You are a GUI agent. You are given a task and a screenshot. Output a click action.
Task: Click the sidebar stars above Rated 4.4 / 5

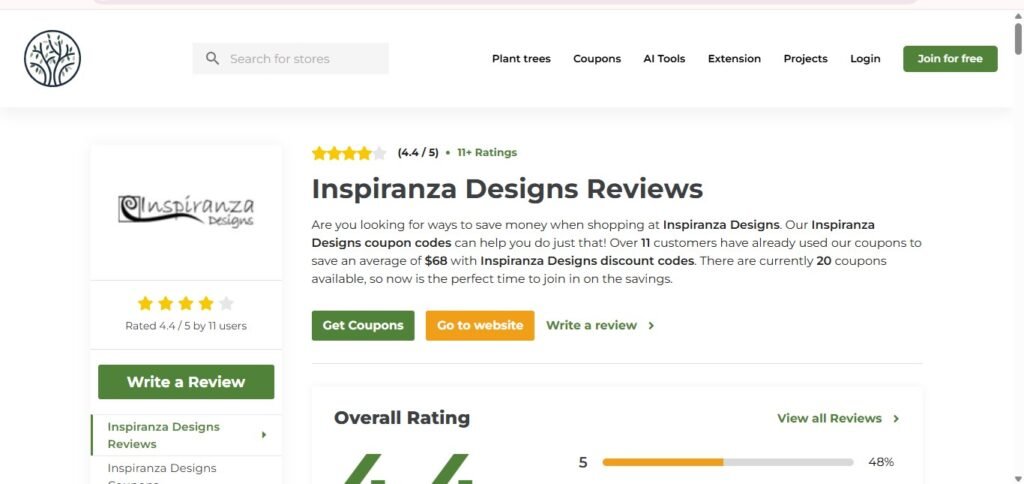pos(186,304)
